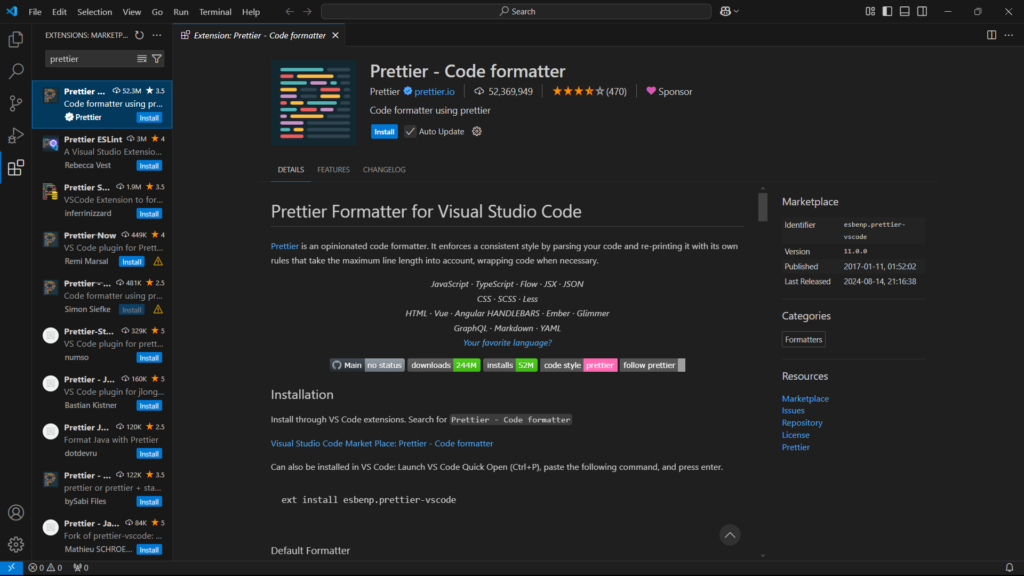Click the installs 52M badge
This screenshot has height=576, width=1024.
click(x=510, y=365)
